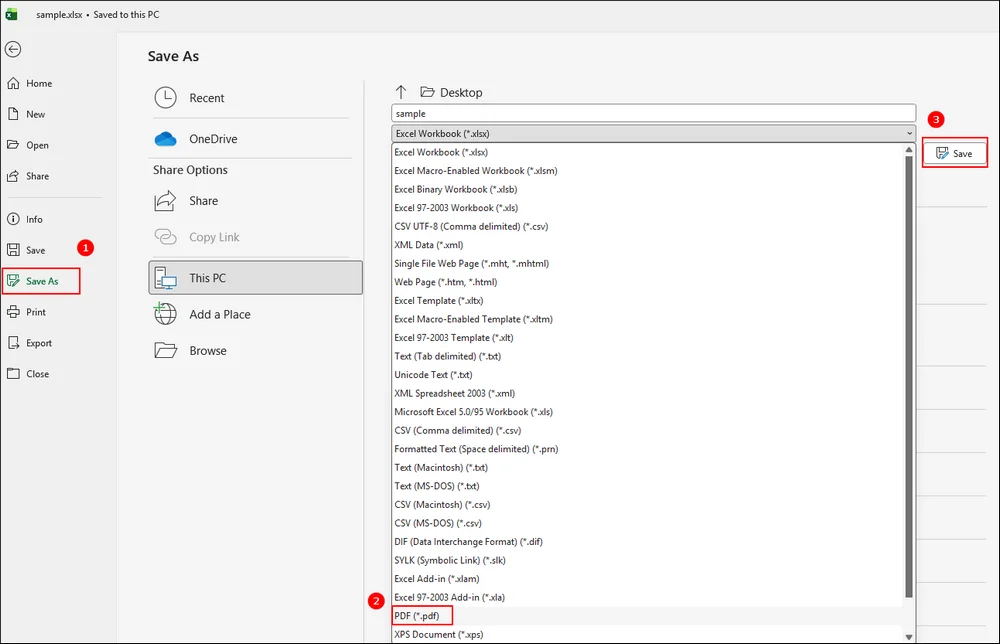Select CSV (Comma delimited) (*.csv)
Viewport: 1000px width, 644px height.
coord(649,430)
